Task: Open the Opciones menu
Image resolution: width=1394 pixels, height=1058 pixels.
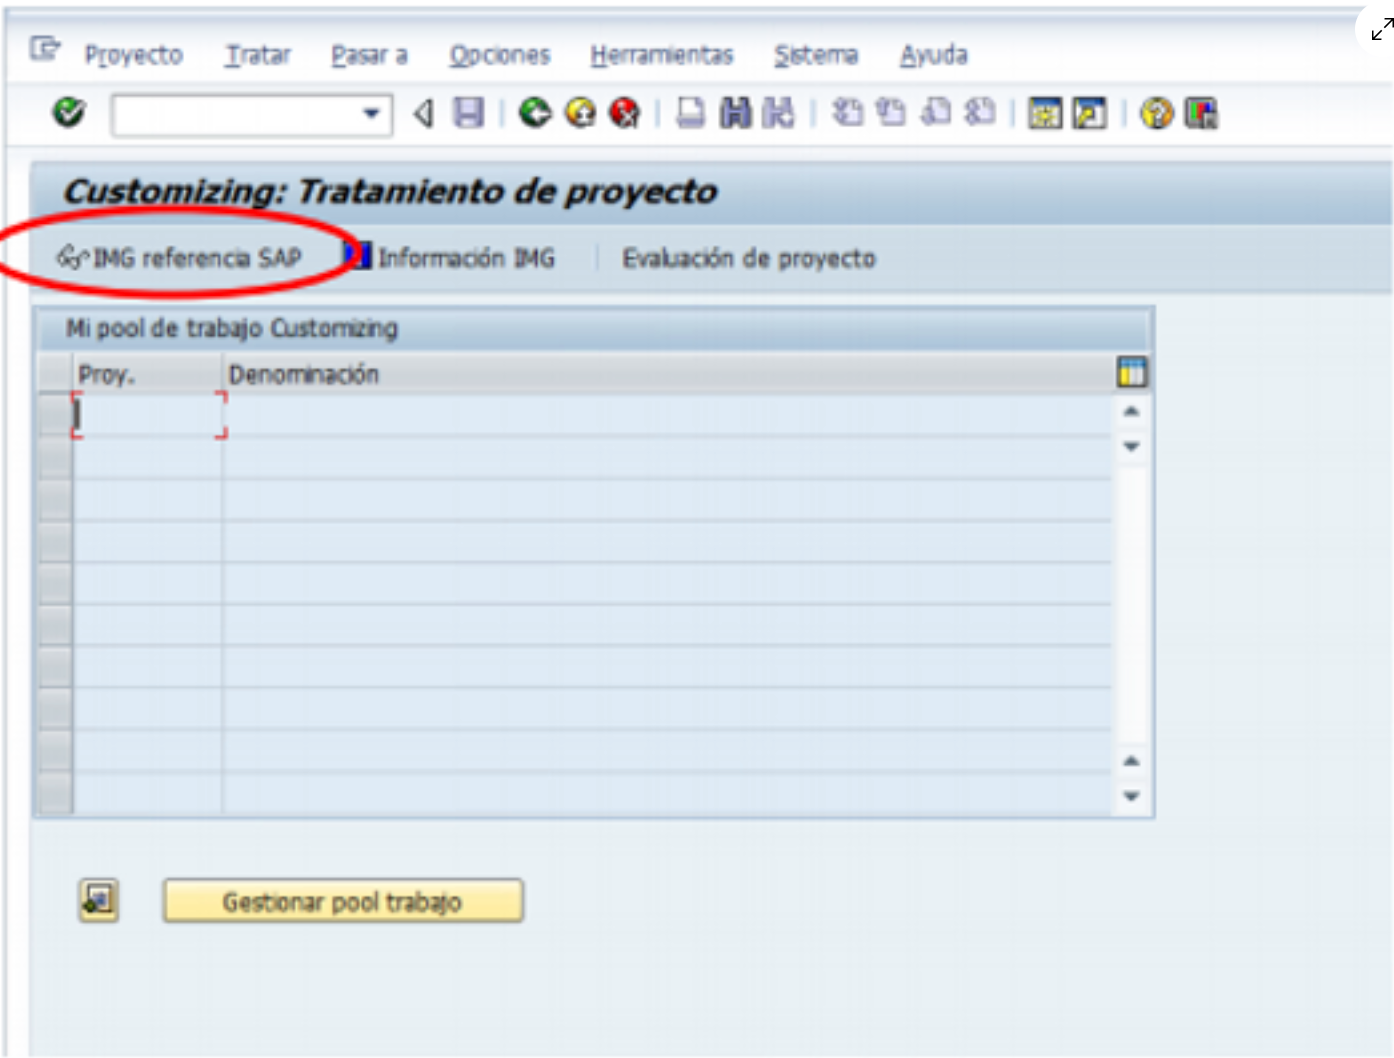Action: click(499, 55)
